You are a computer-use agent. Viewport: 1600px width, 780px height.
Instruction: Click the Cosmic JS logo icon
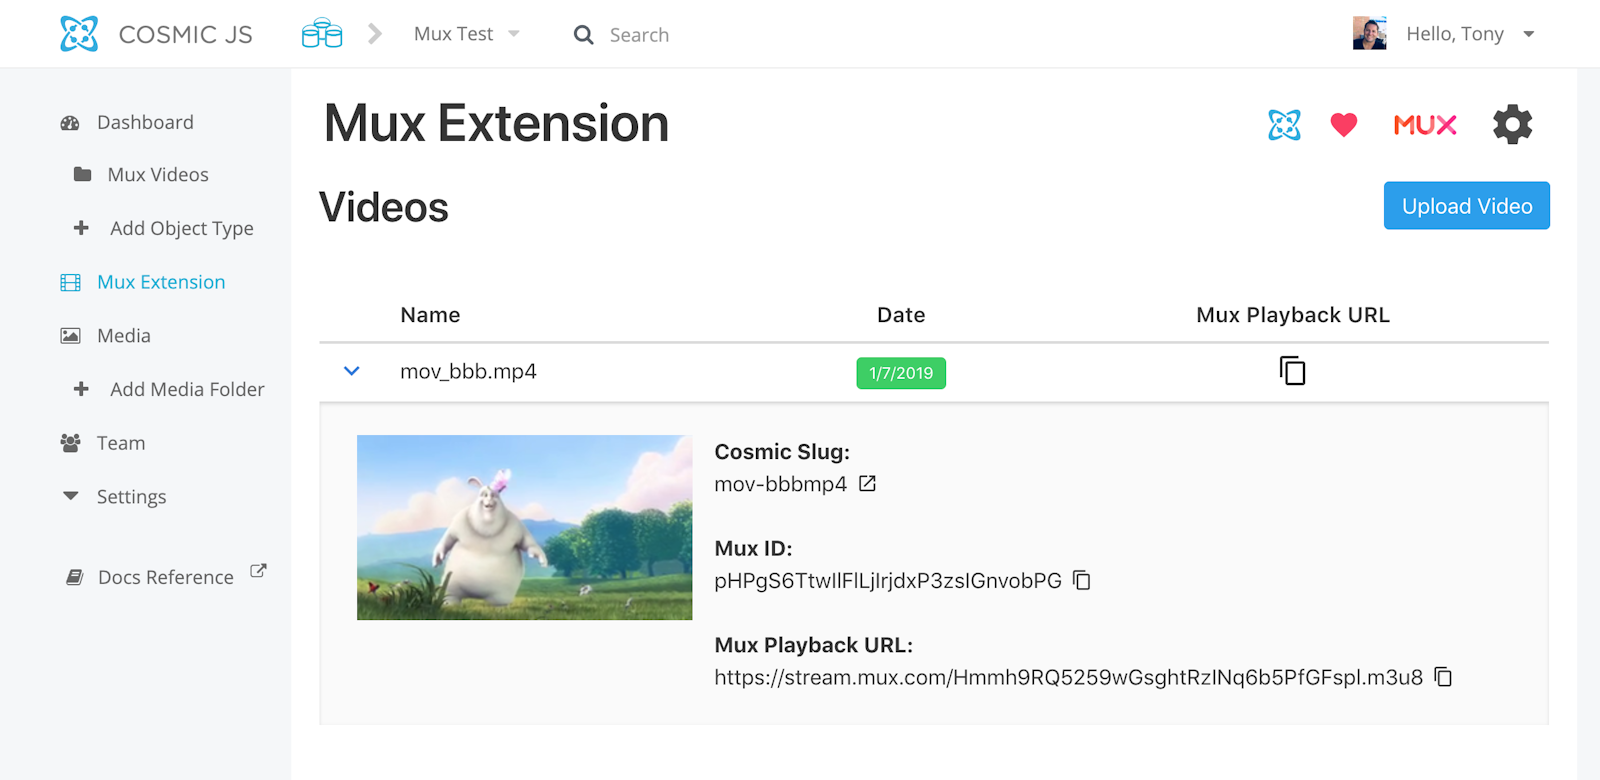(x=79, y=34)
